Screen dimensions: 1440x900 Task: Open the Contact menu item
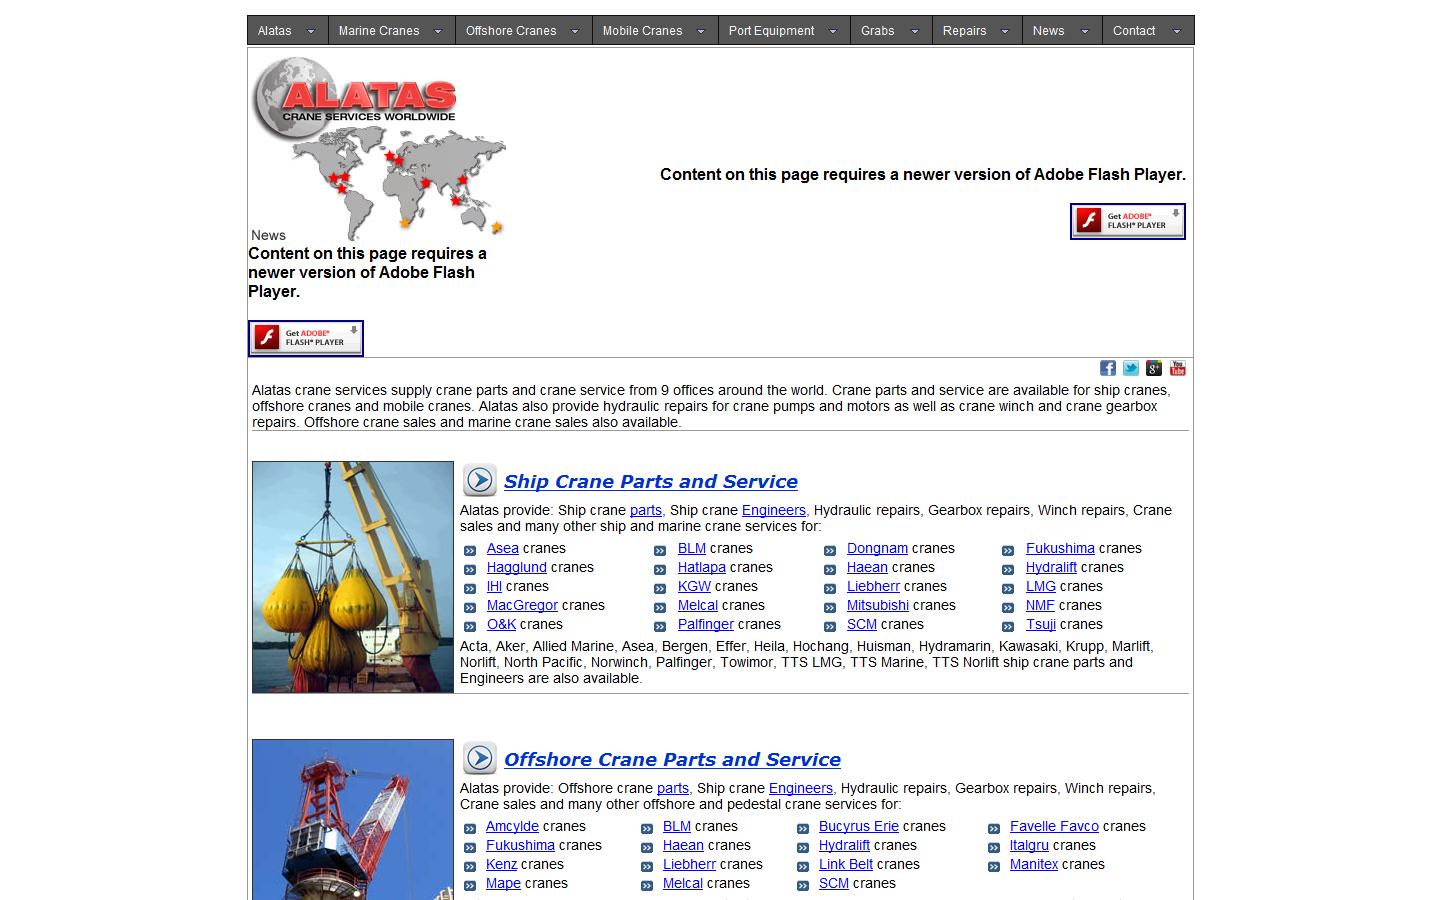[1134, 31]
